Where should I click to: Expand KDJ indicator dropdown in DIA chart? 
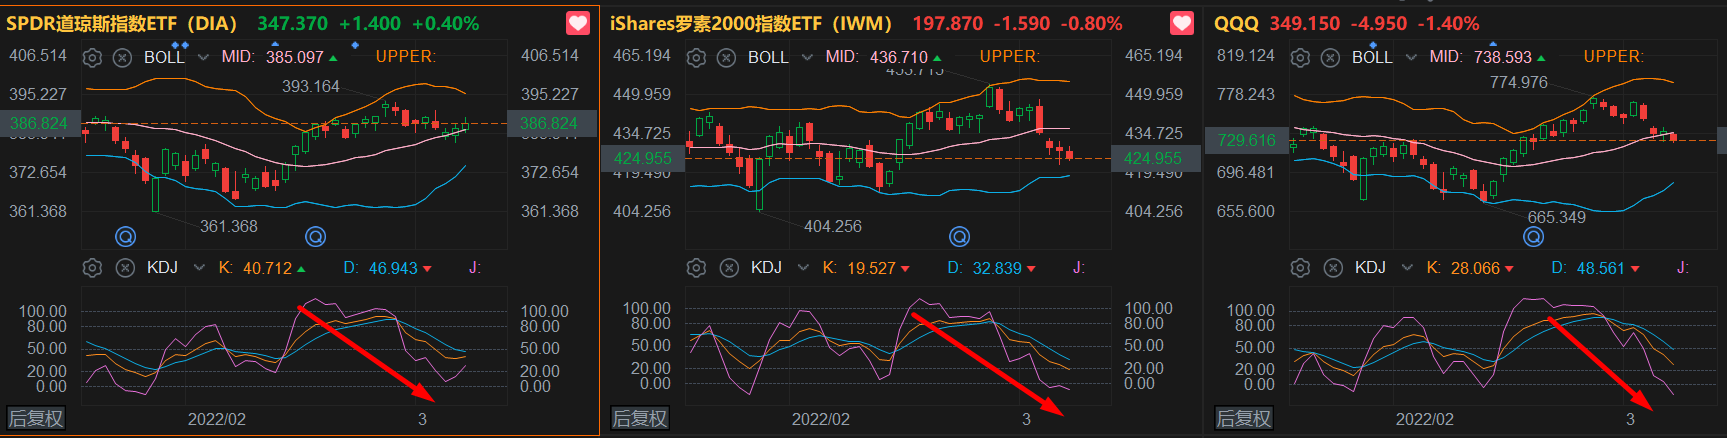(199, 268)
